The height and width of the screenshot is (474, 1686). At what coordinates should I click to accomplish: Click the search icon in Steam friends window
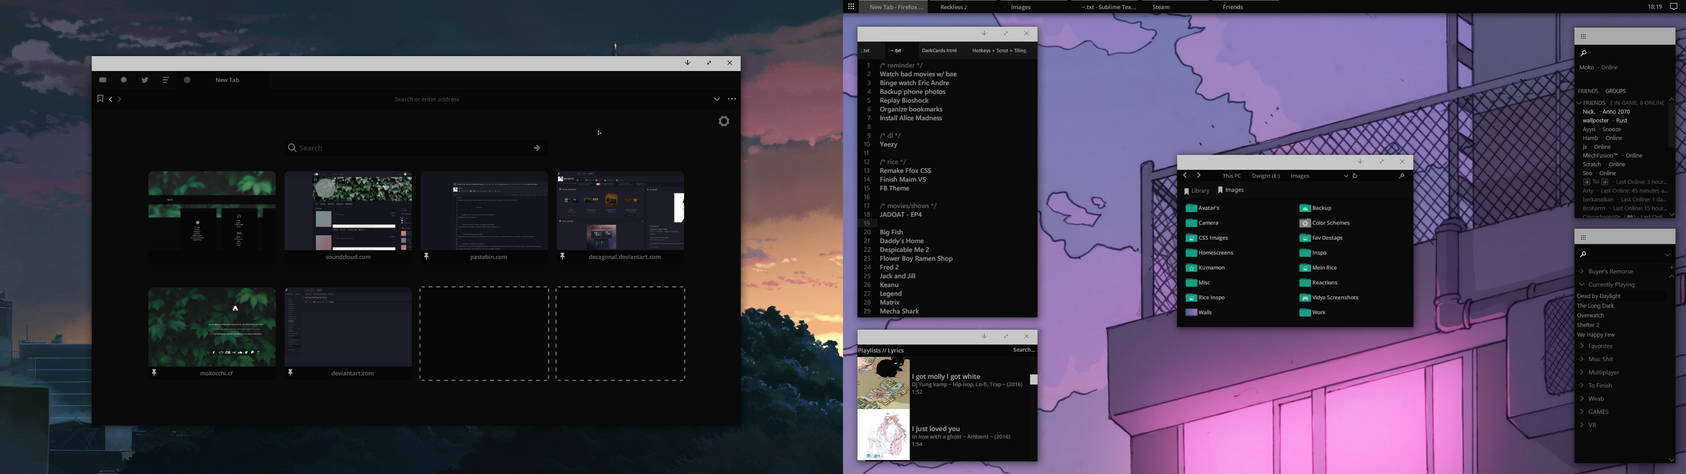coord(1583,53)
